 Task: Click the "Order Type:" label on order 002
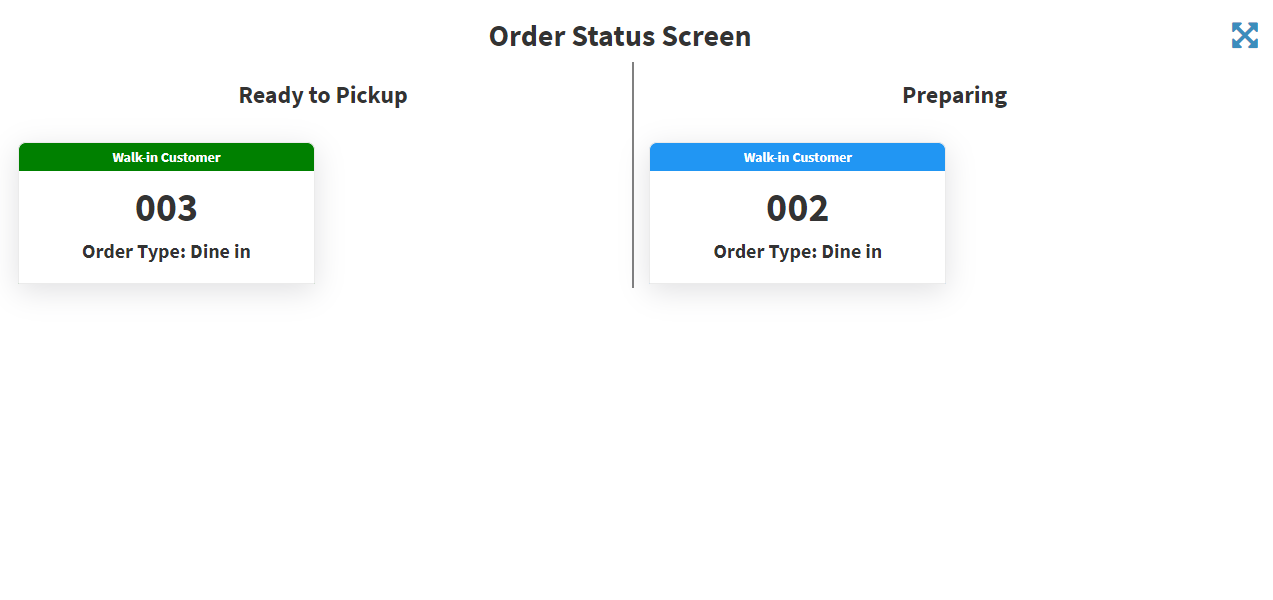click(765, 252)
